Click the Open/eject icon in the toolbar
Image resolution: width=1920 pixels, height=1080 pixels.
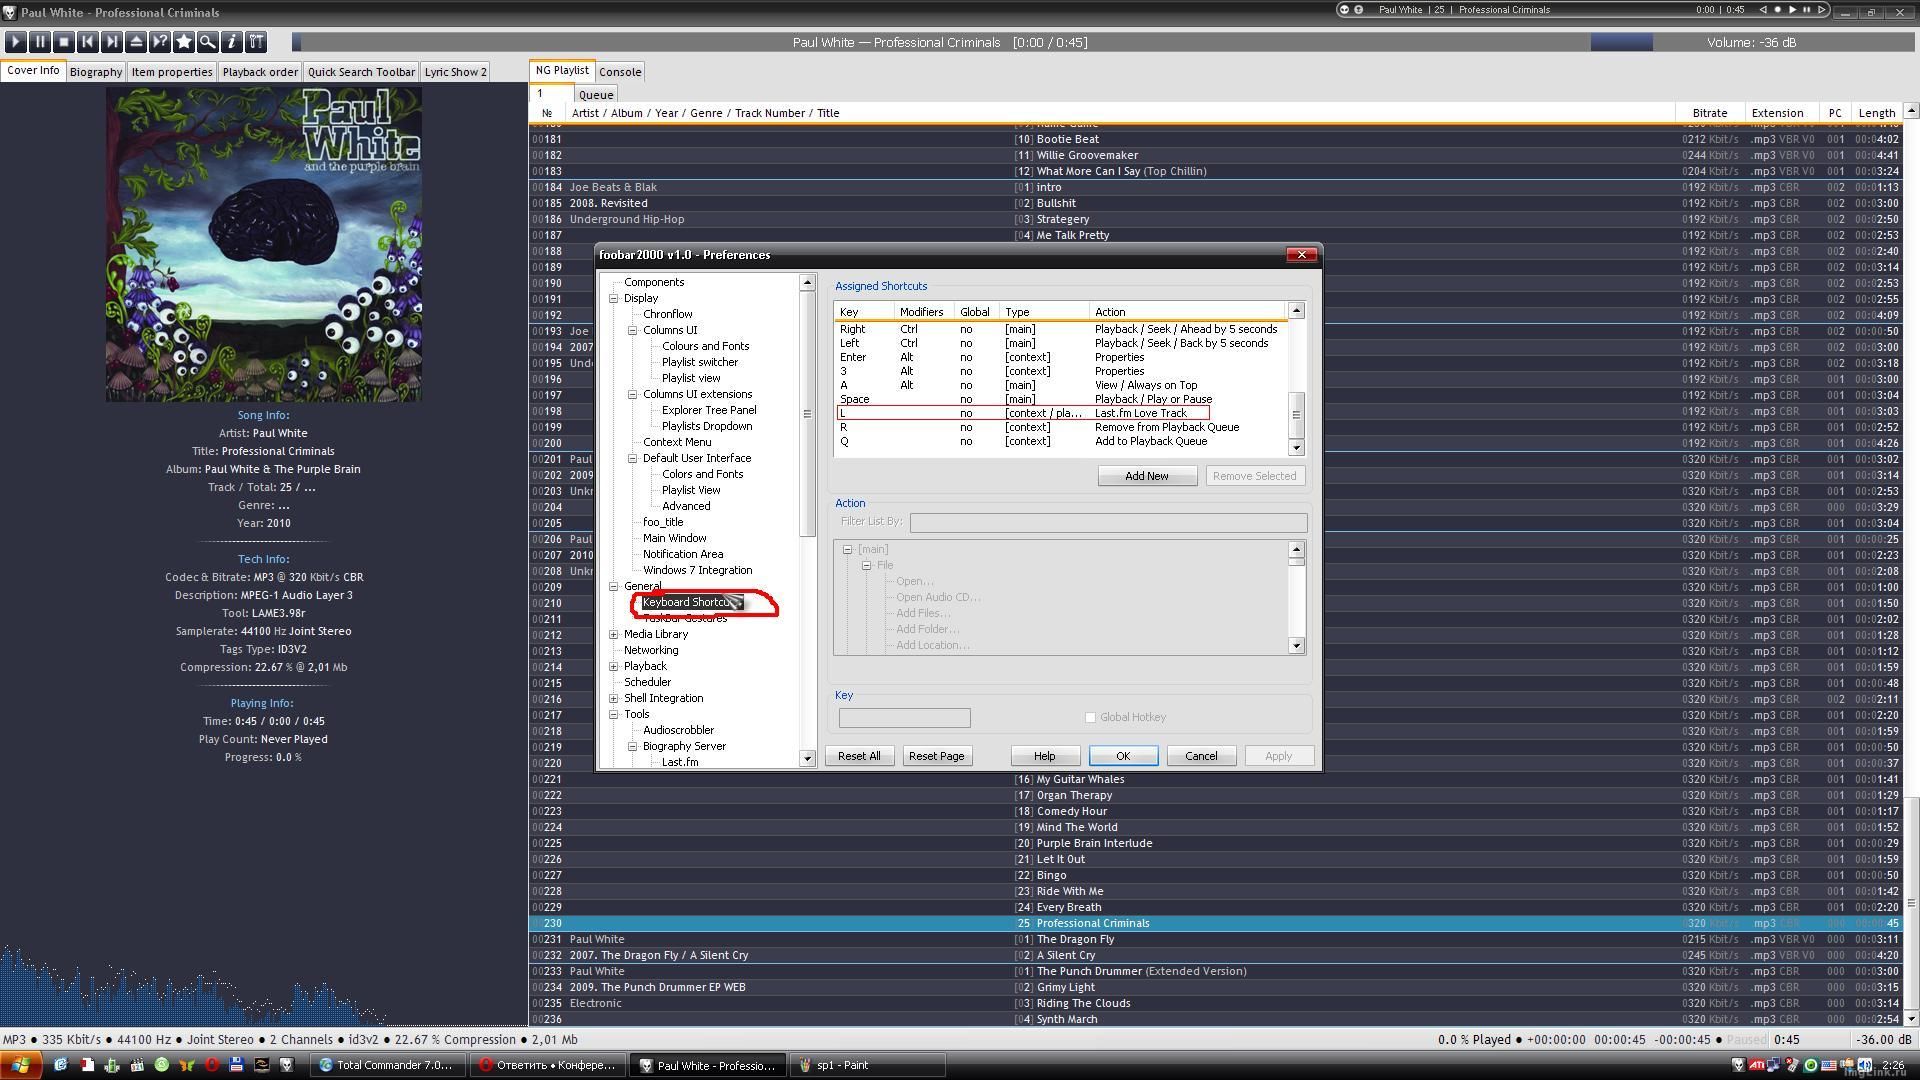(x=136, y=42)
